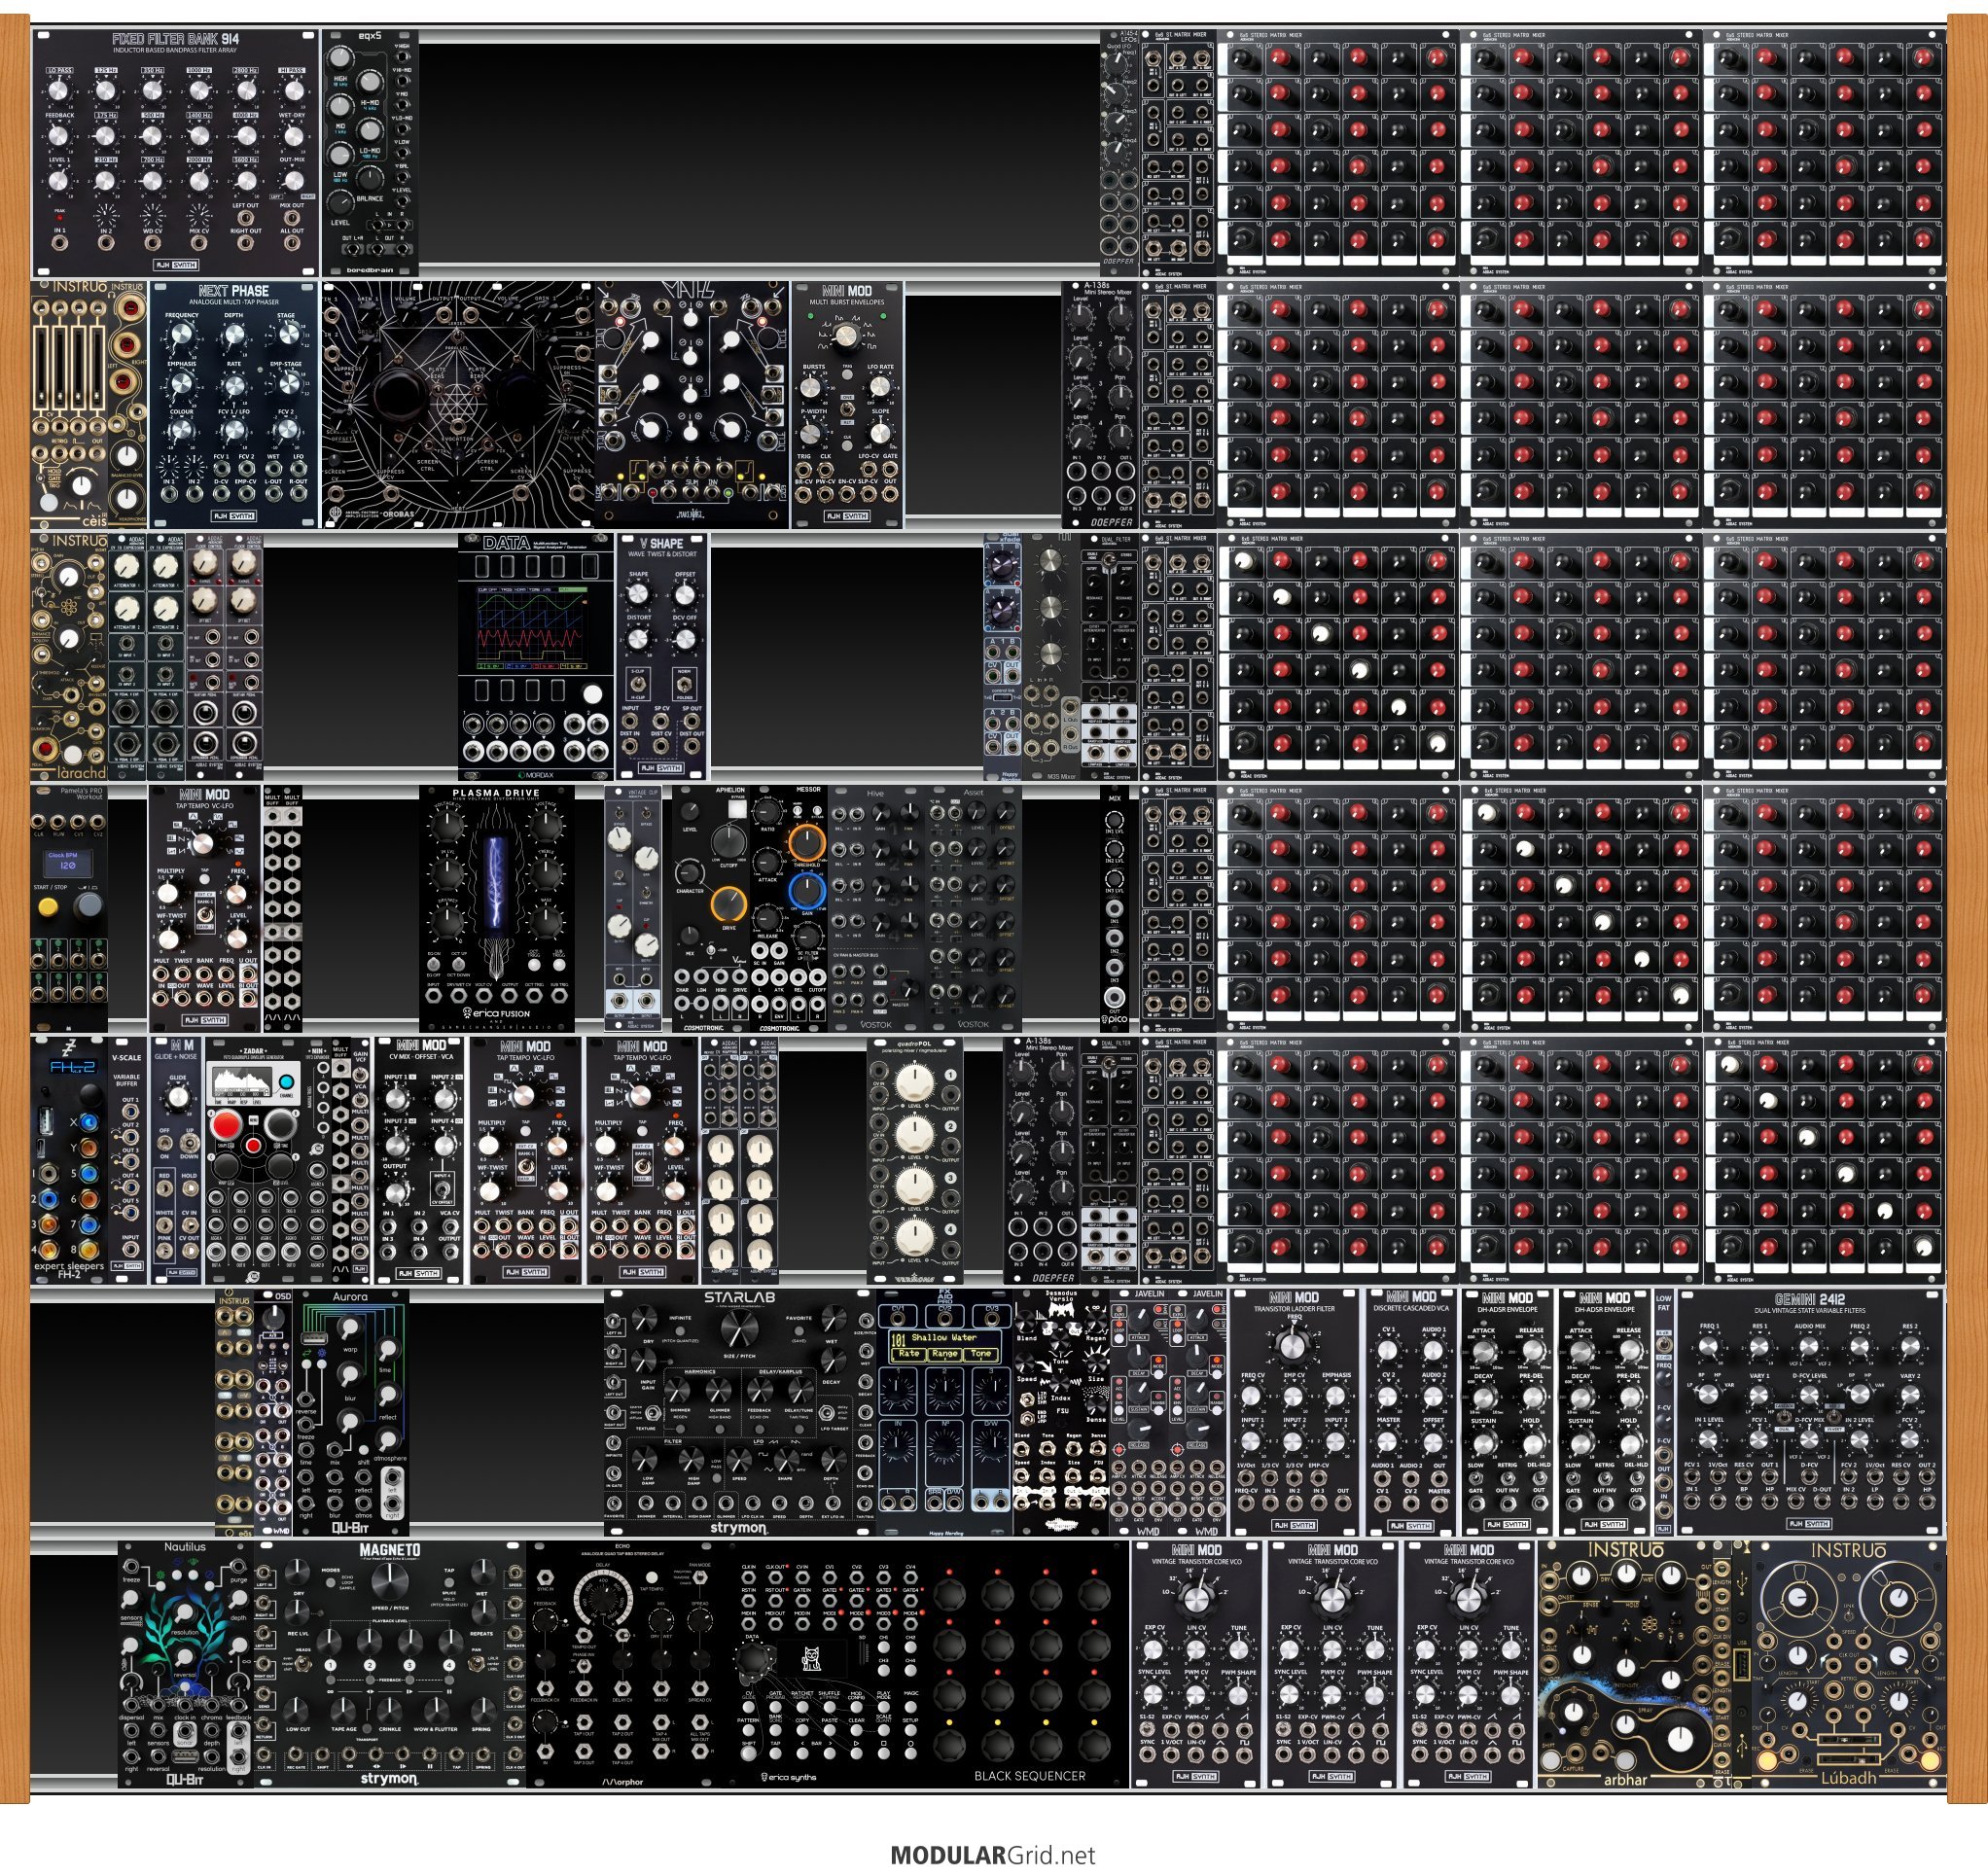Click the MIX OUT jack on Fixed Filter Bank
The width and height of the screenshot is (1988, 1876).
click(292, 218)
